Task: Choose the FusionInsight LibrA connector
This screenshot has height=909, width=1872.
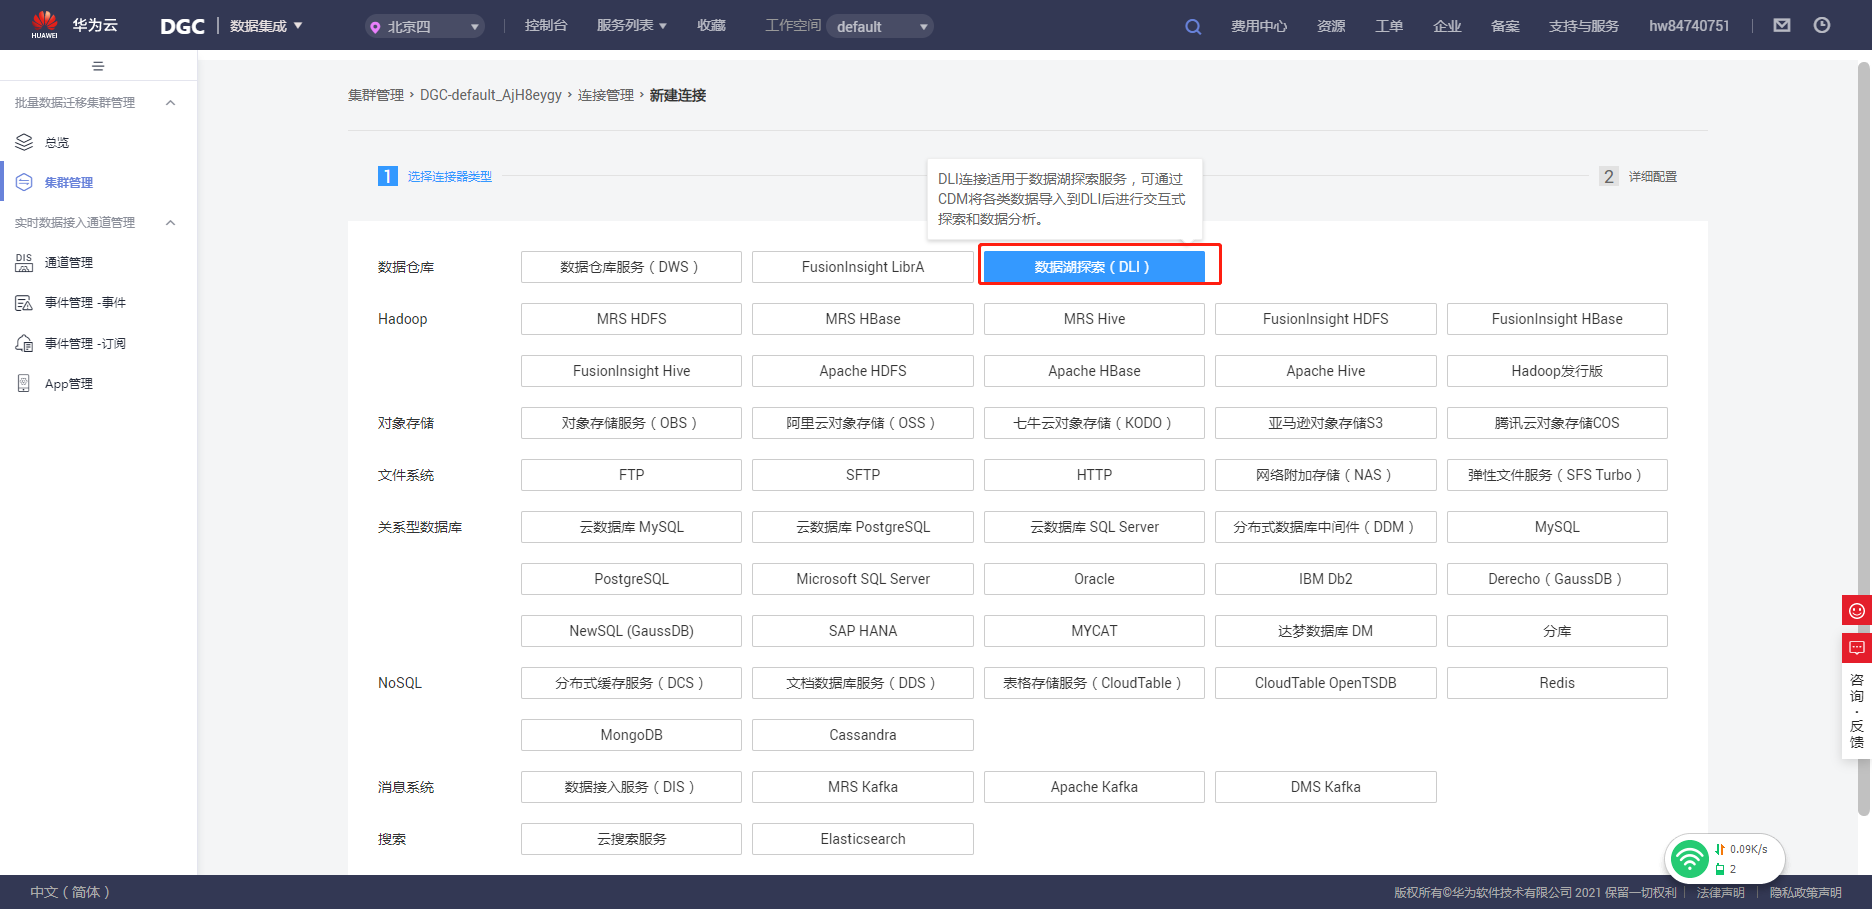Action: pyautogui.click(x=863, y=267)
